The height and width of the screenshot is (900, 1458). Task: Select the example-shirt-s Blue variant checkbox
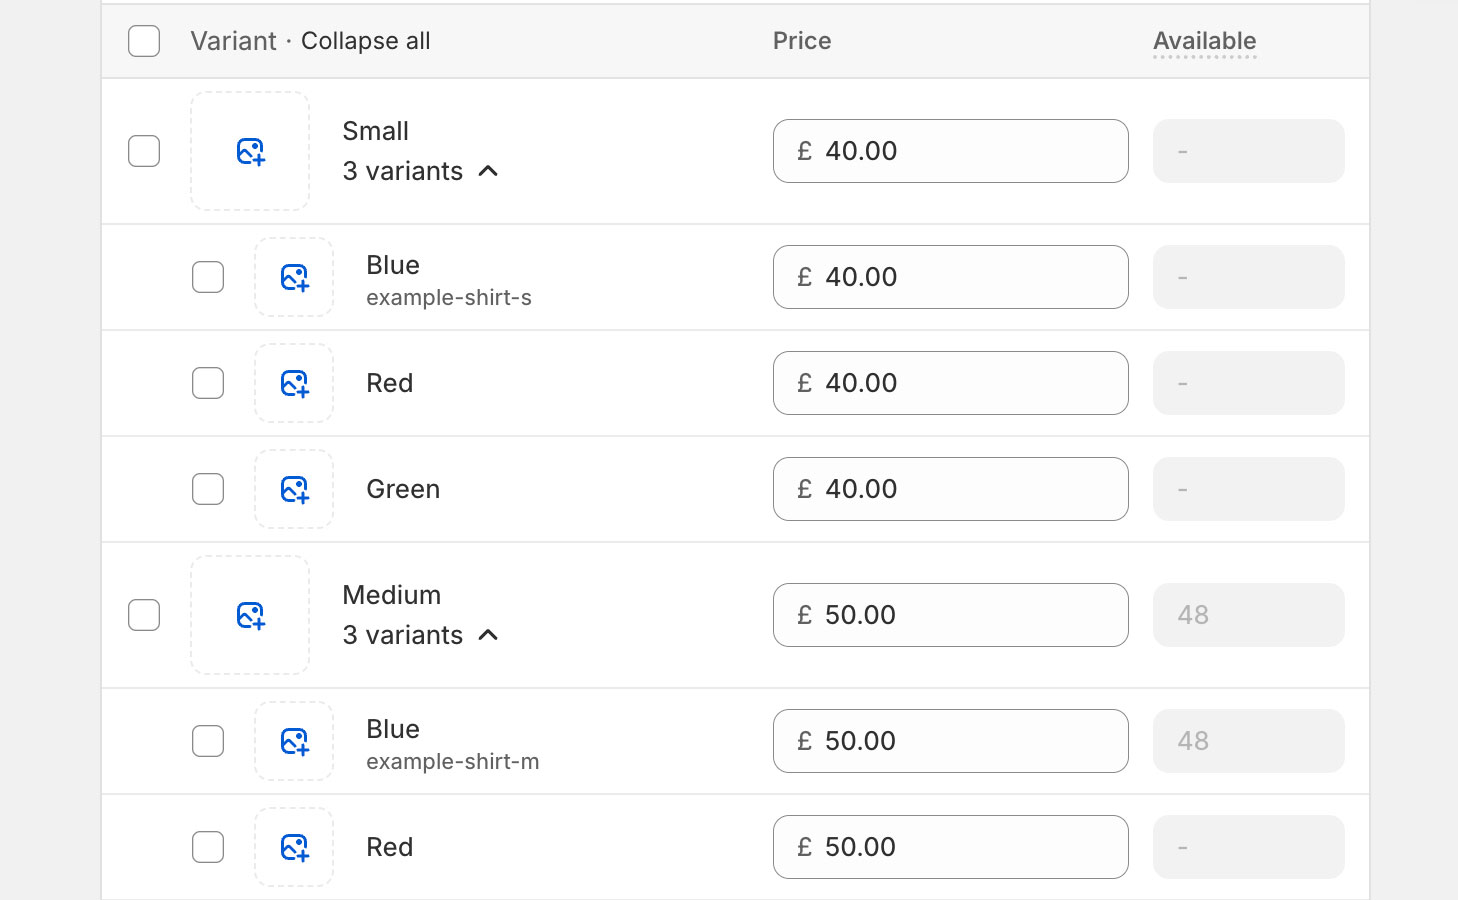208,277
